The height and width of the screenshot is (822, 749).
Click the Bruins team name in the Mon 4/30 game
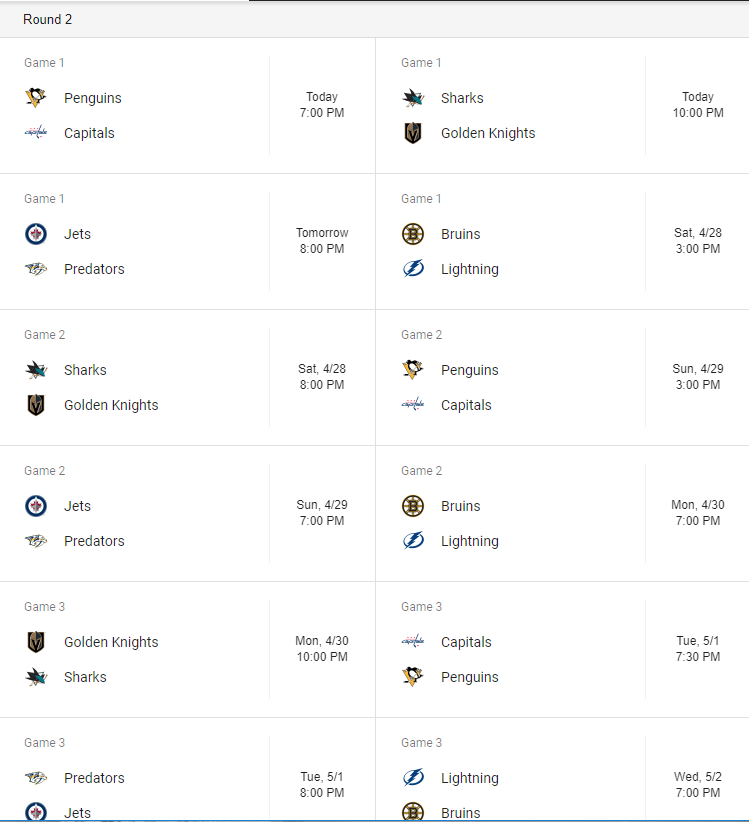460,506
